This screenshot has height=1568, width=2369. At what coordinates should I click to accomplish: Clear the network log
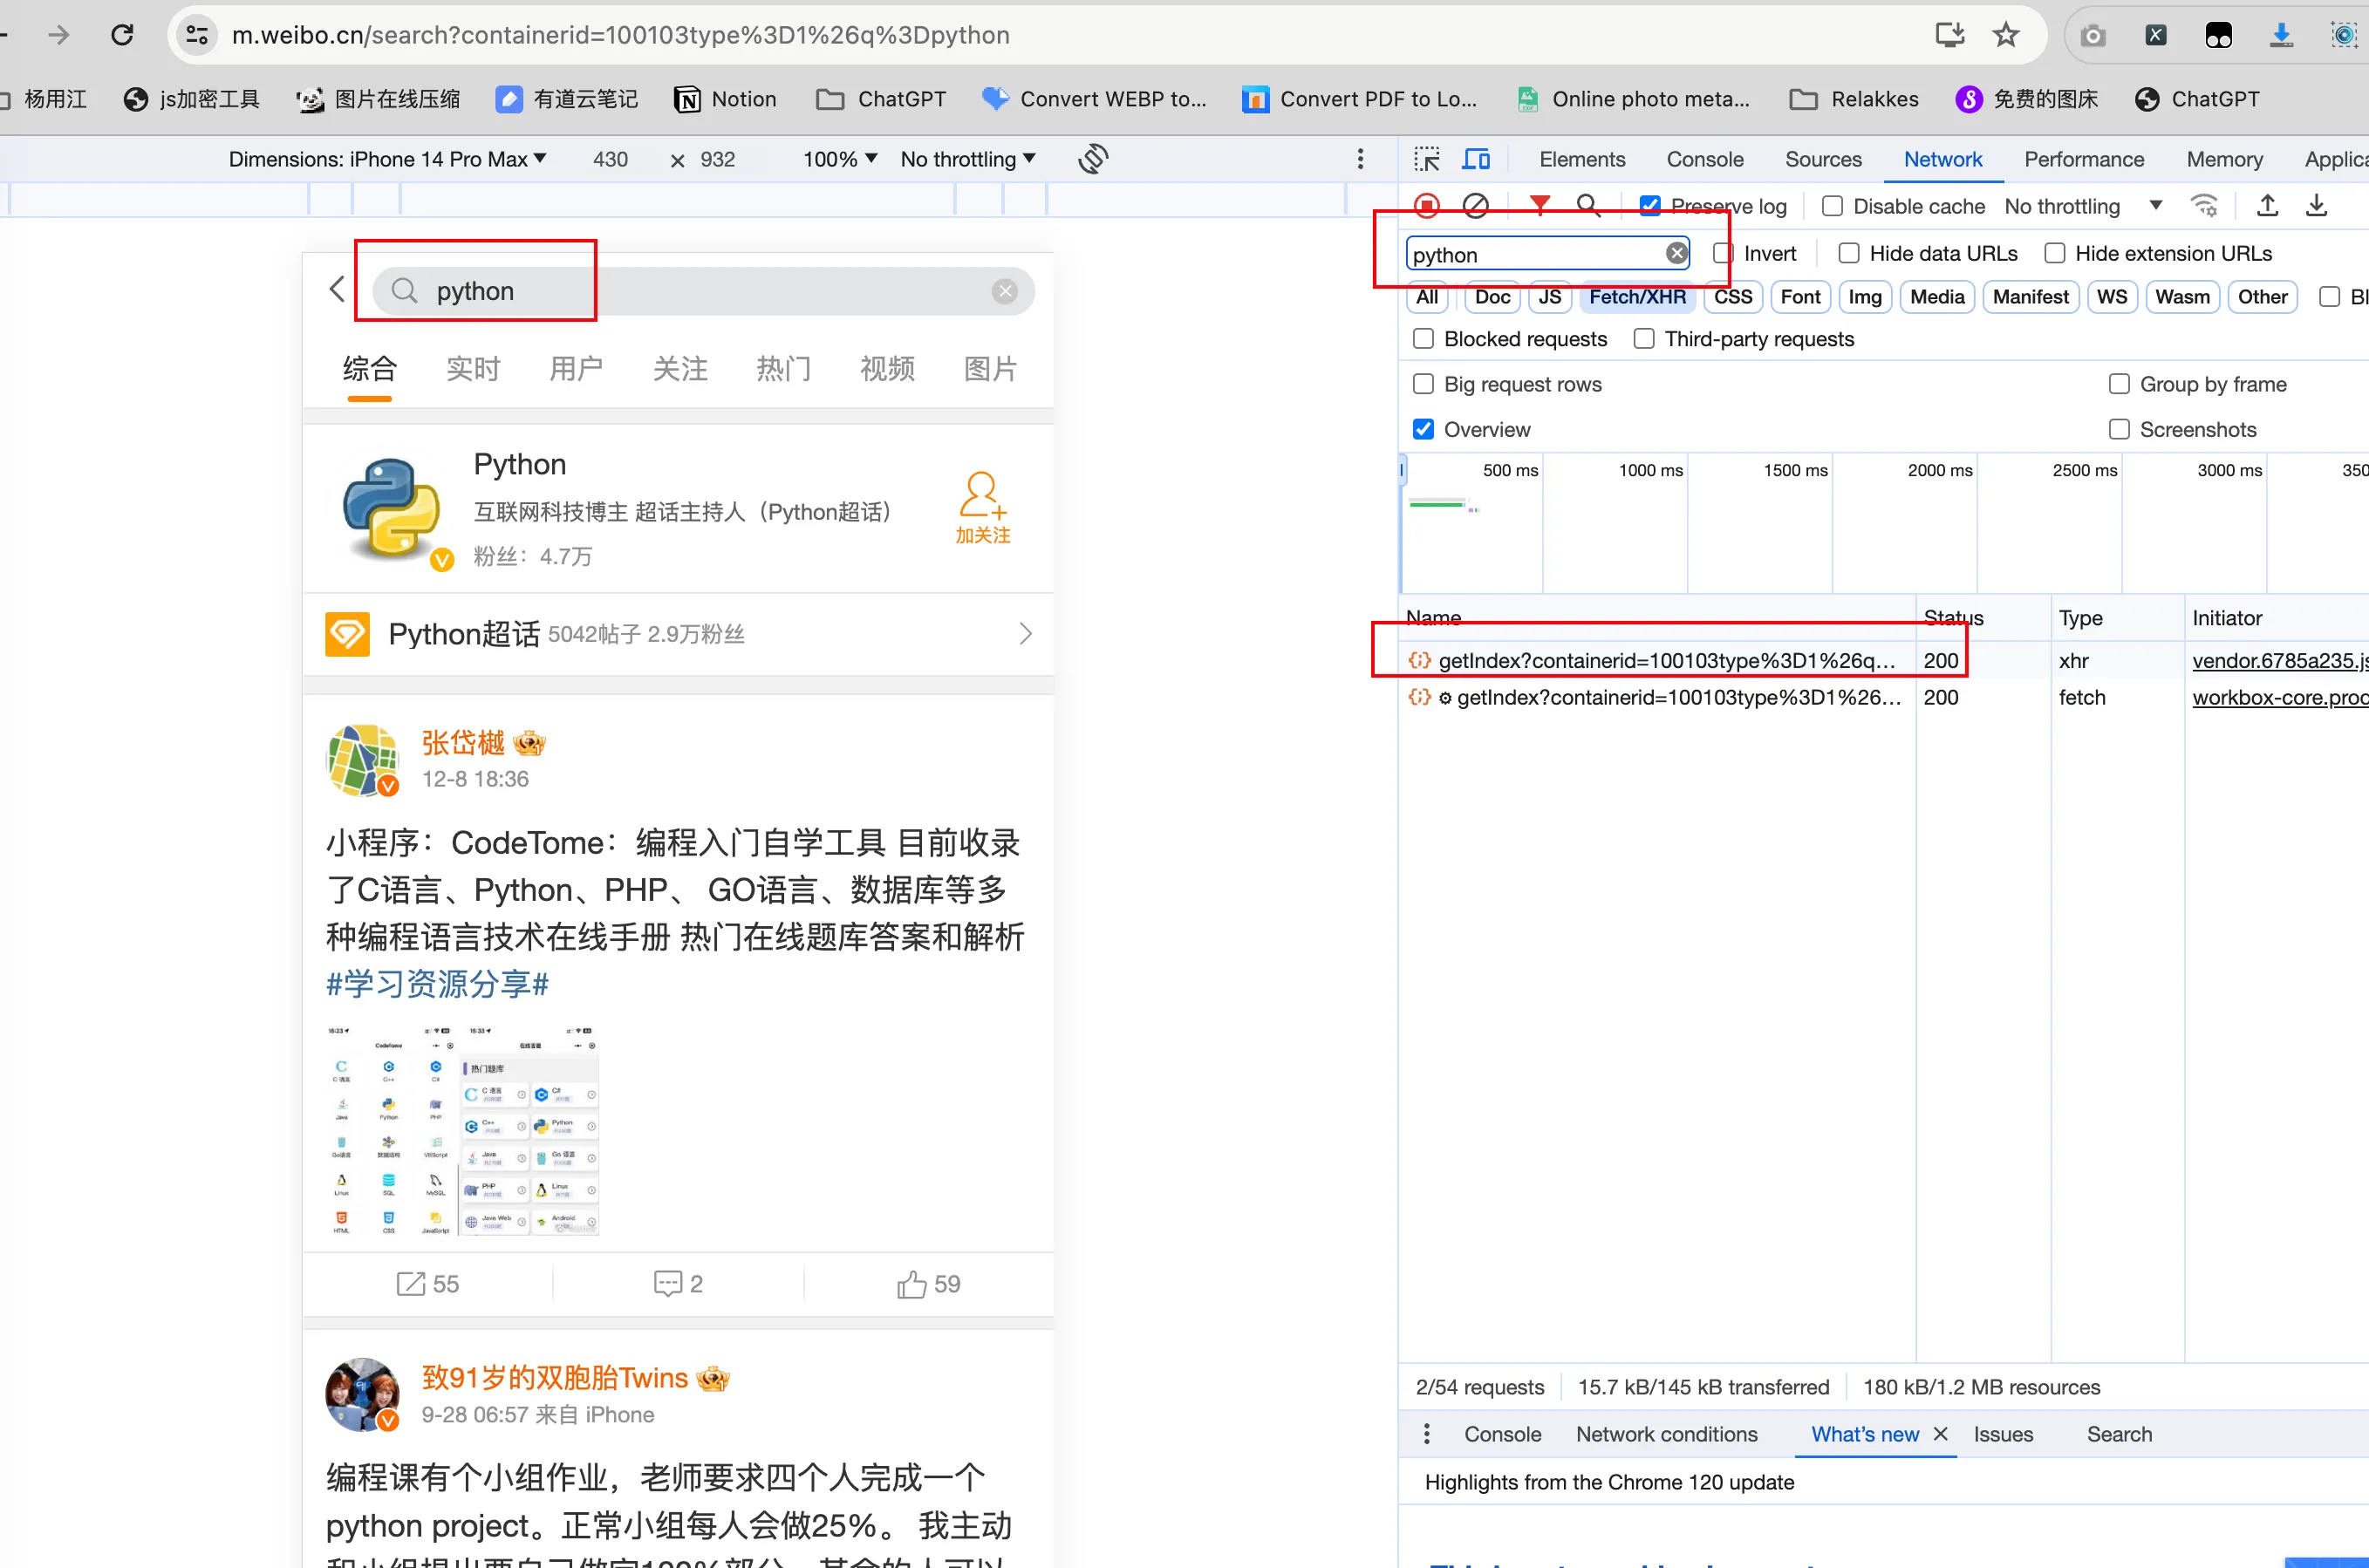coord(1475,206)
